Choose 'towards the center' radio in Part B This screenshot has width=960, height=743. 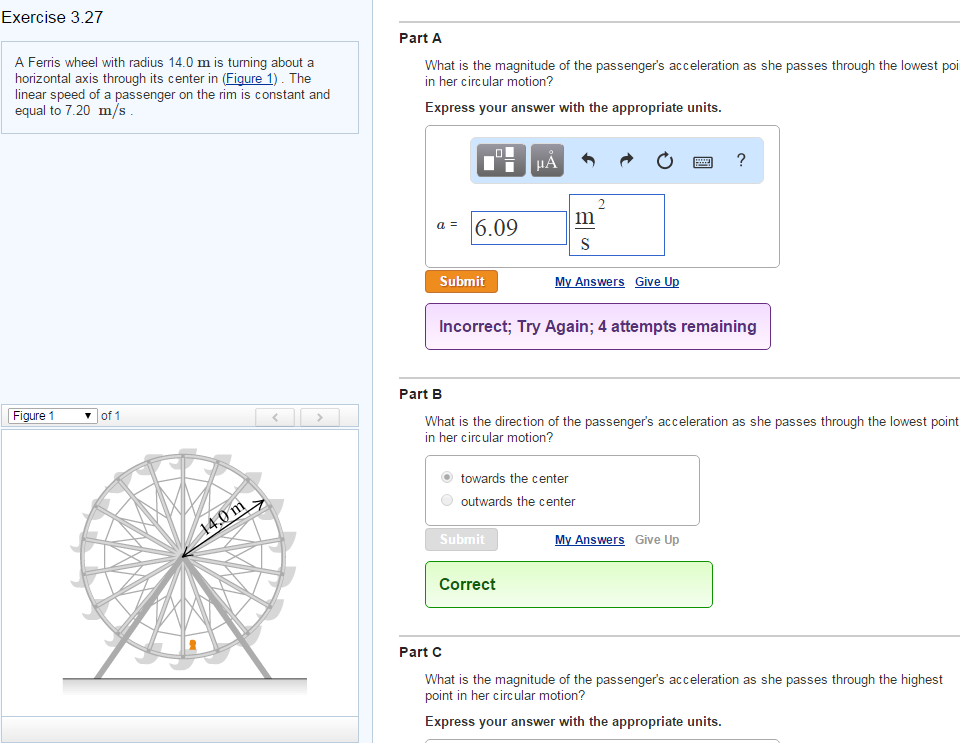click(447, 477)
